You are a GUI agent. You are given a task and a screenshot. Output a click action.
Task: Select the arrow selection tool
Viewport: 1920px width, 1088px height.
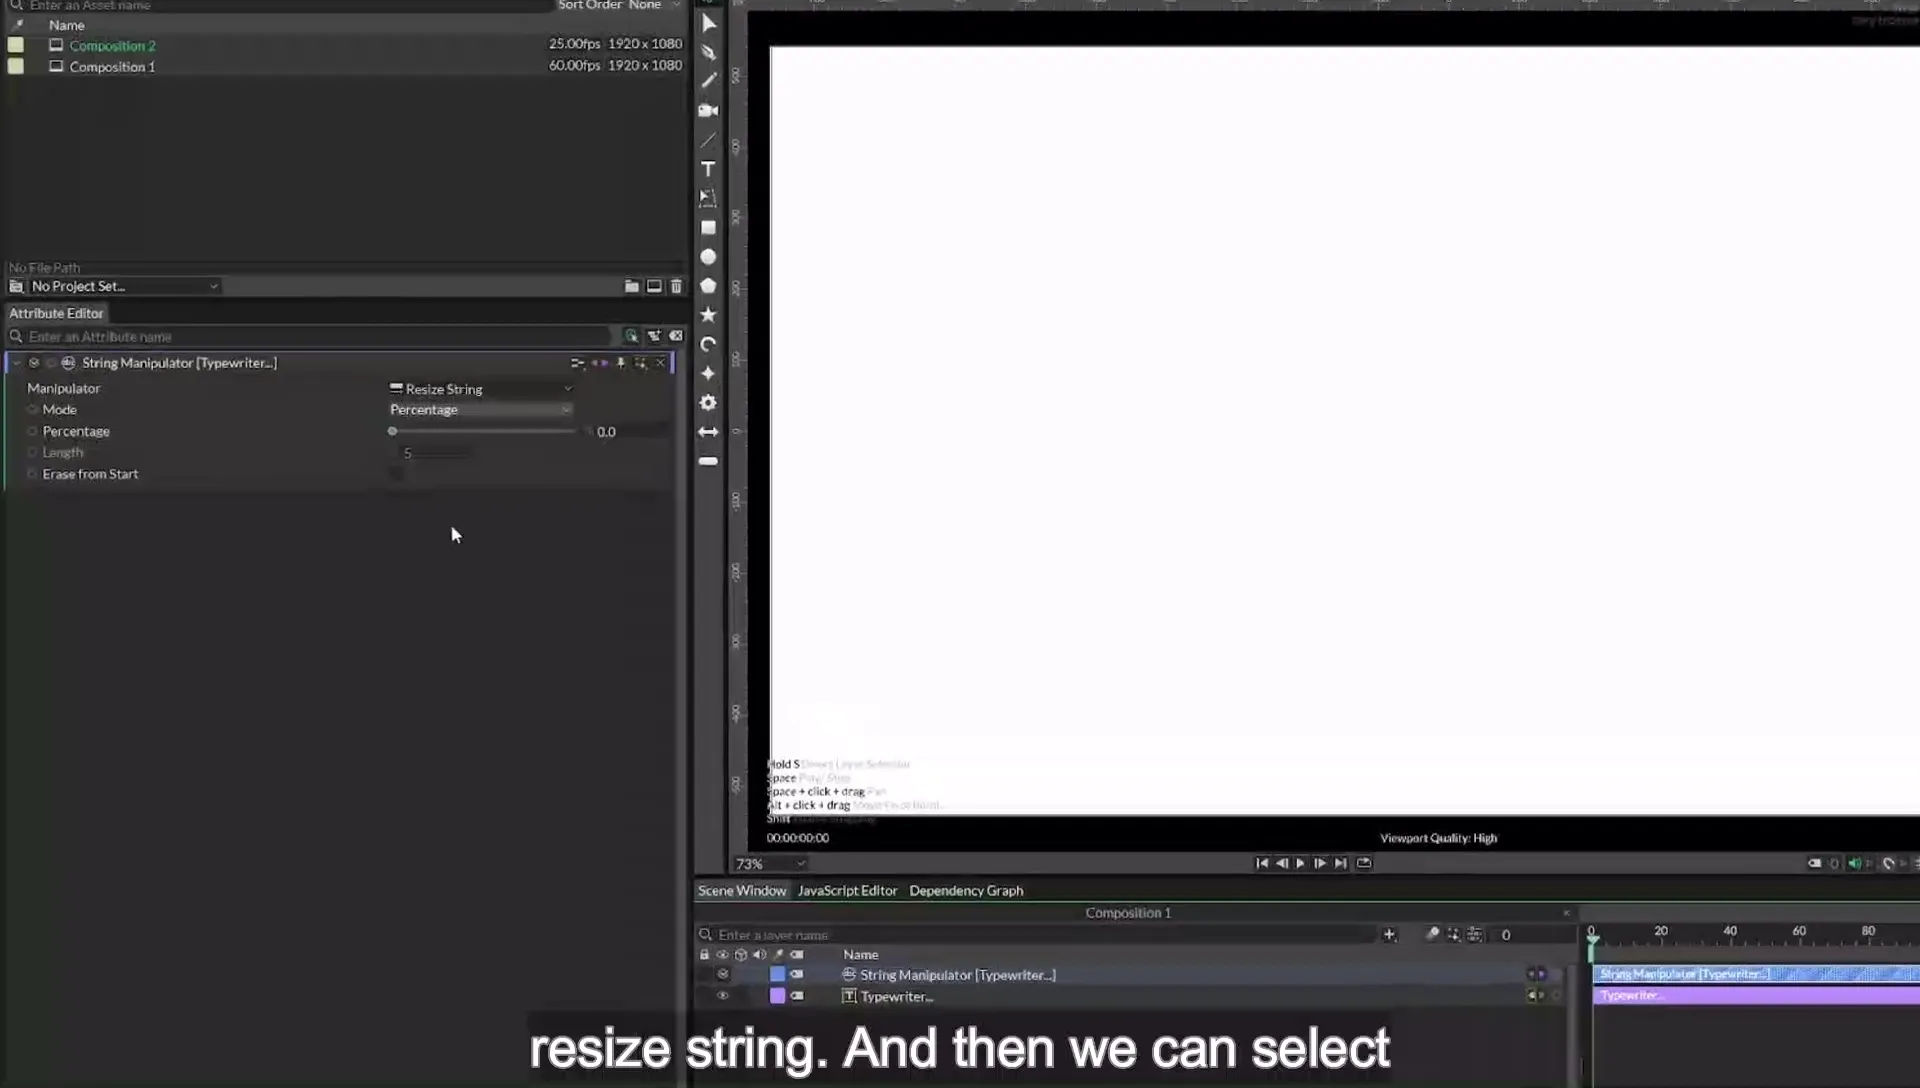coord(708,23)
